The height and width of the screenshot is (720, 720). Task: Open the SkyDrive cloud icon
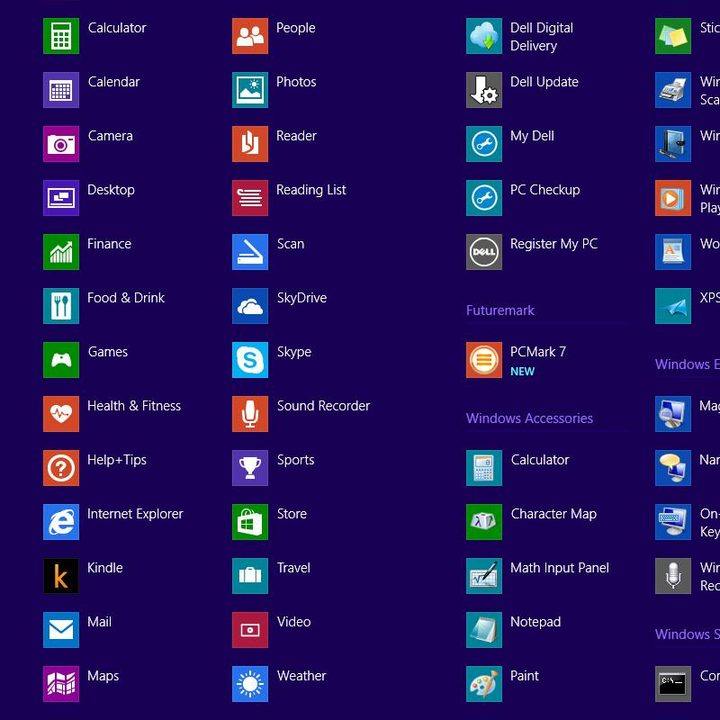point(250,306)
